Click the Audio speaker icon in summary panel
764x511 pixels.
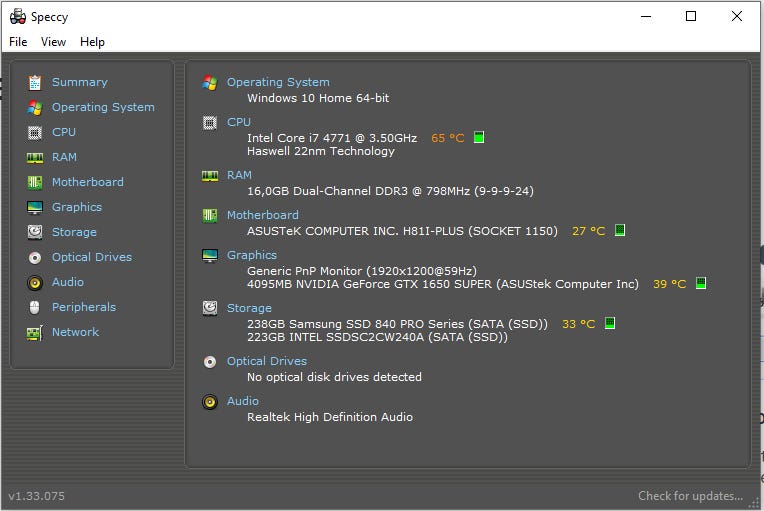(x=210, y=402)
